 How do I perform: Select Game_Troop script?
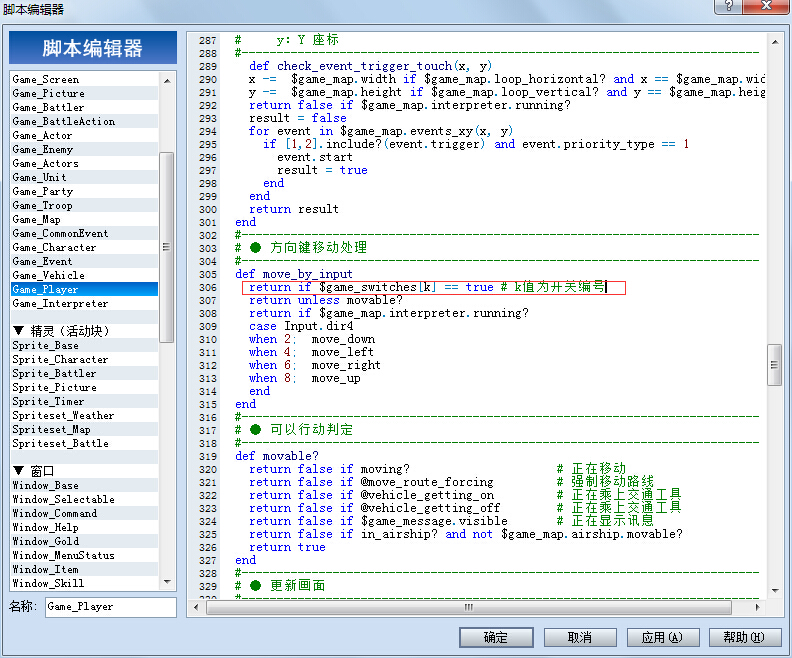(84, 206)
